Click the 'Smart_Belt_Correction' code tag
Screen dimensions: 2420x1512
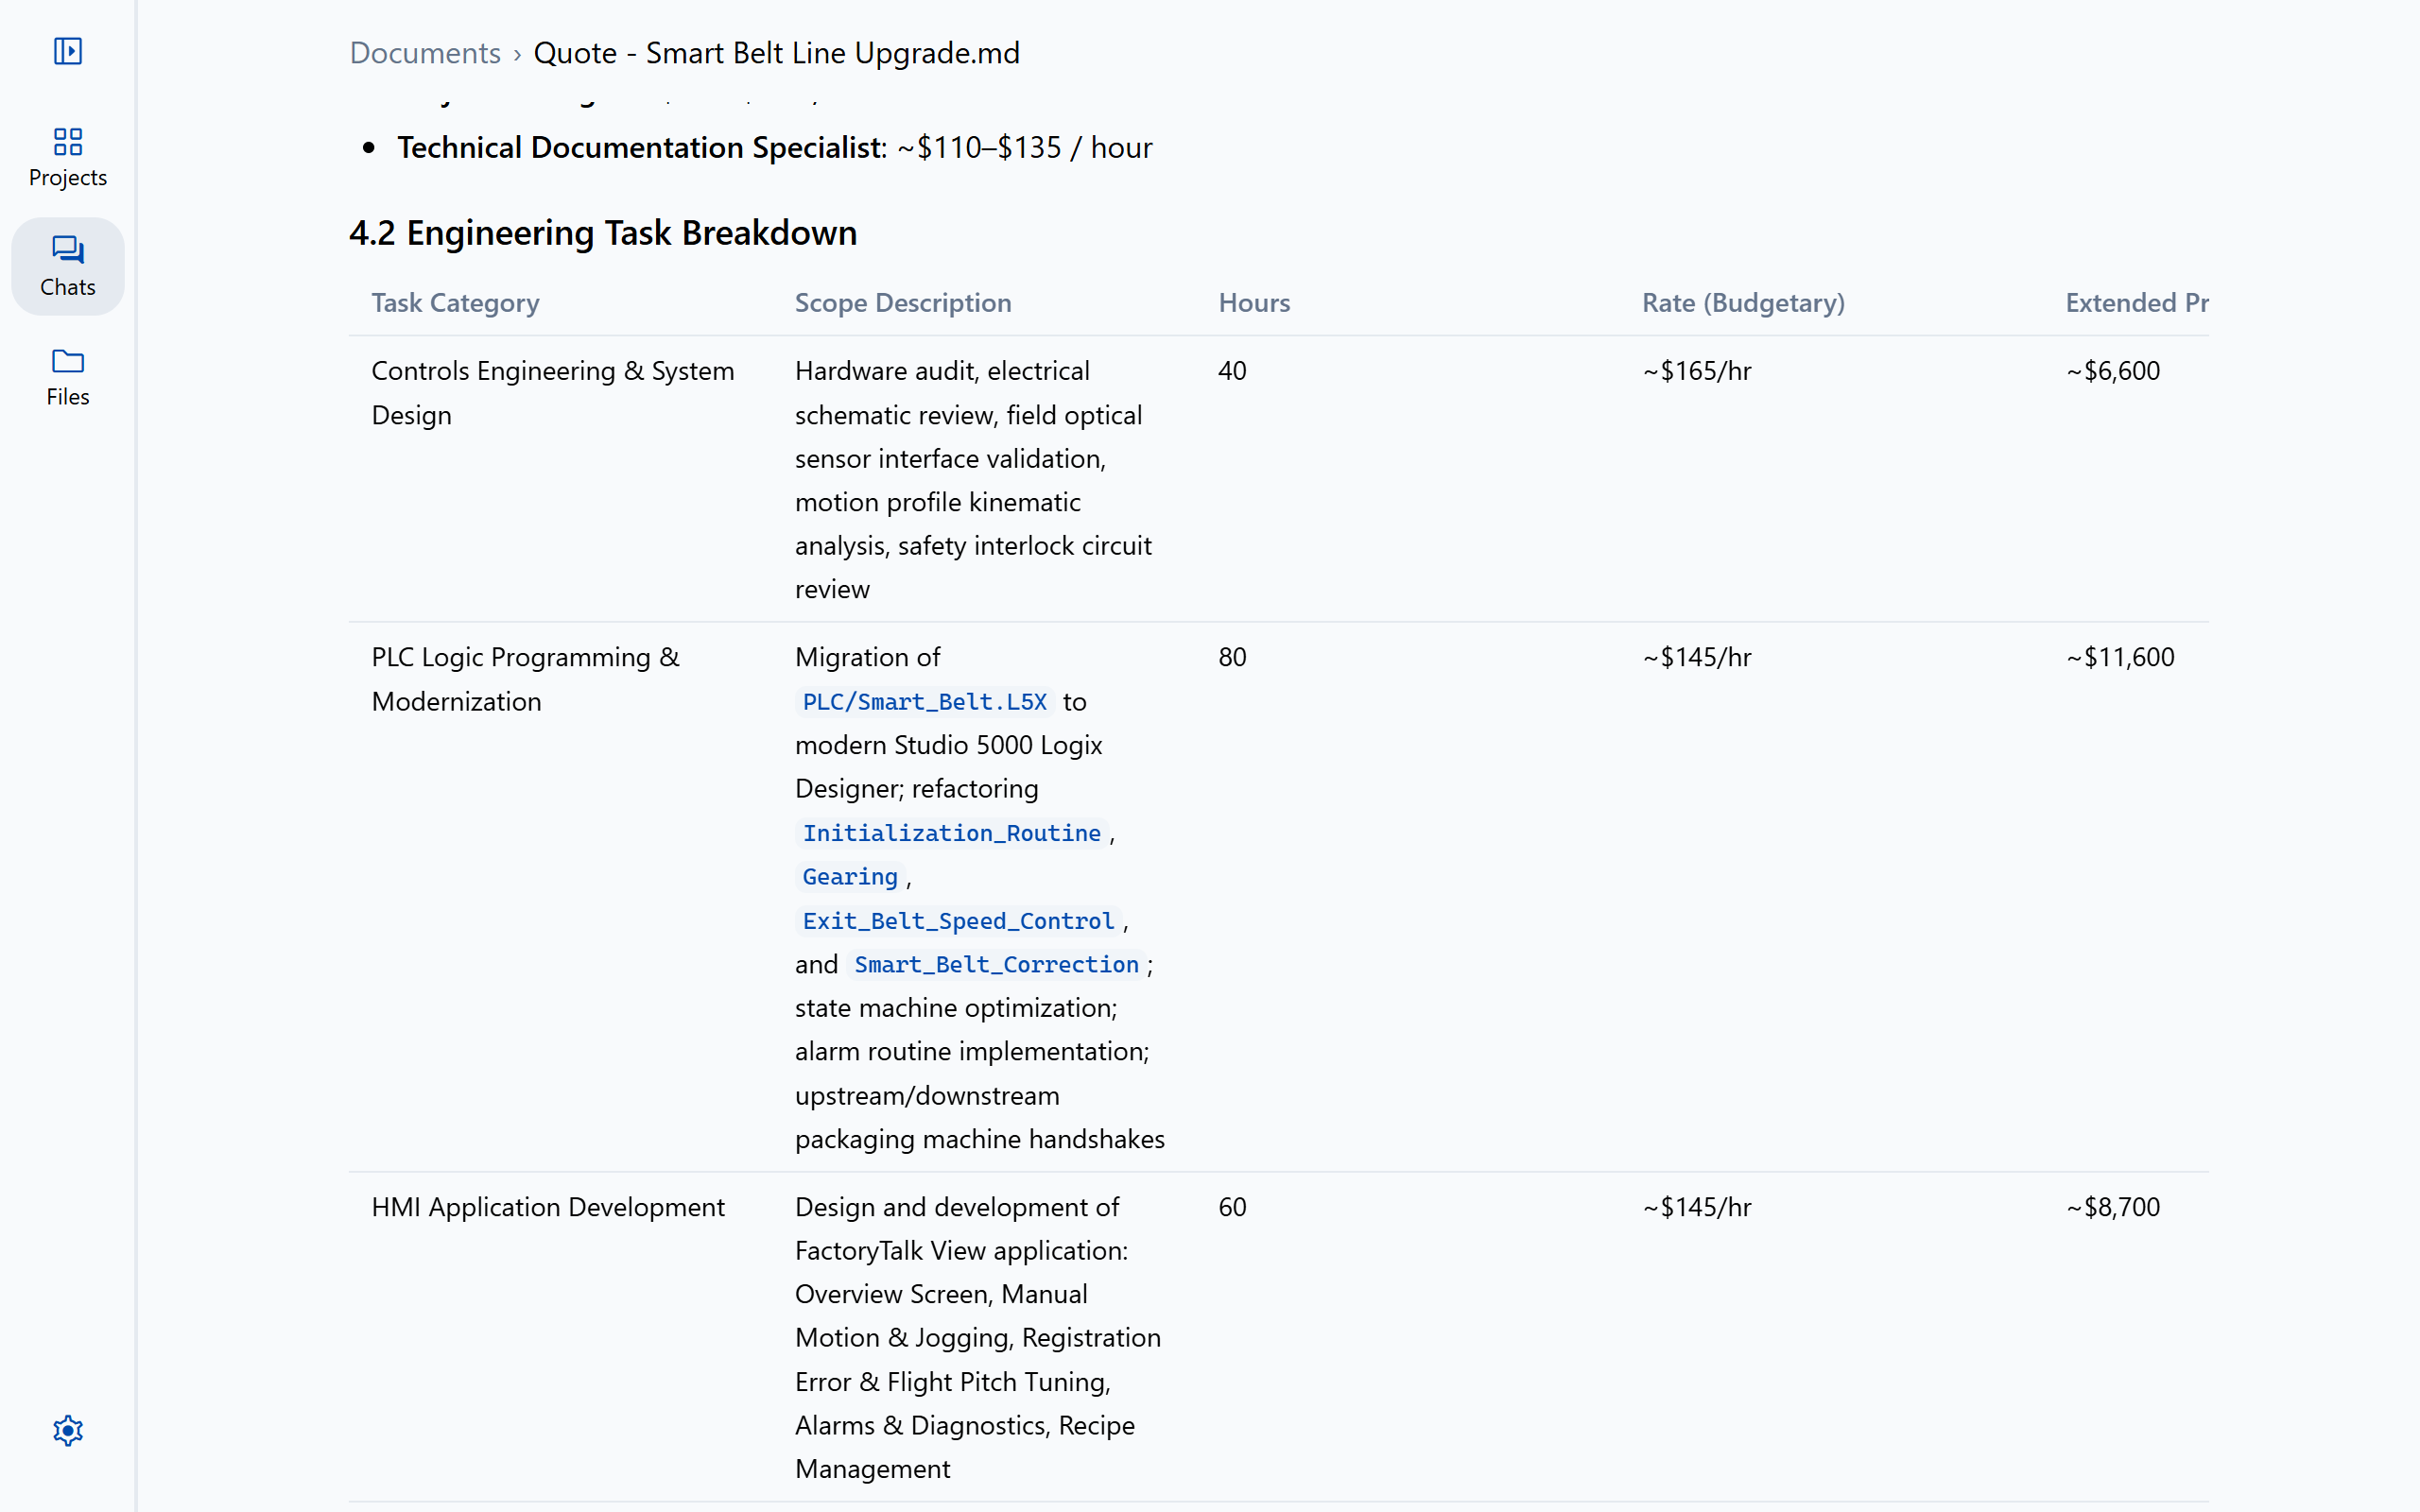pos(996,965)
